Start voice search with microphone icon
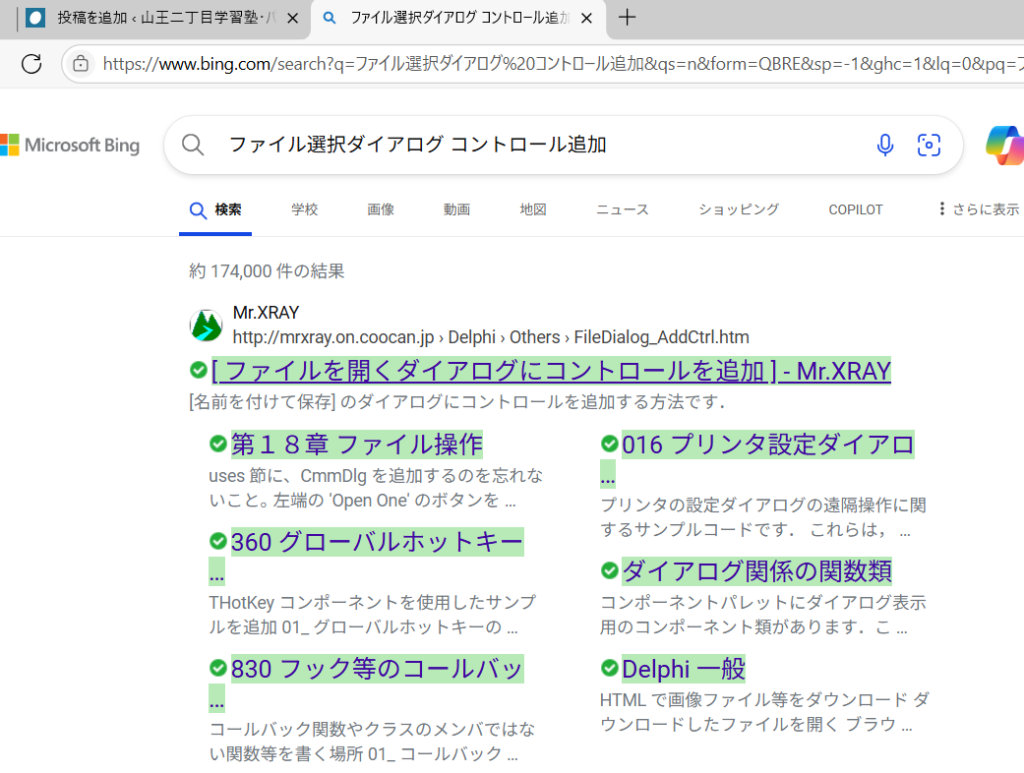Image resolution: width=1024 pixels, height=773 pixels. coord(885,145)
